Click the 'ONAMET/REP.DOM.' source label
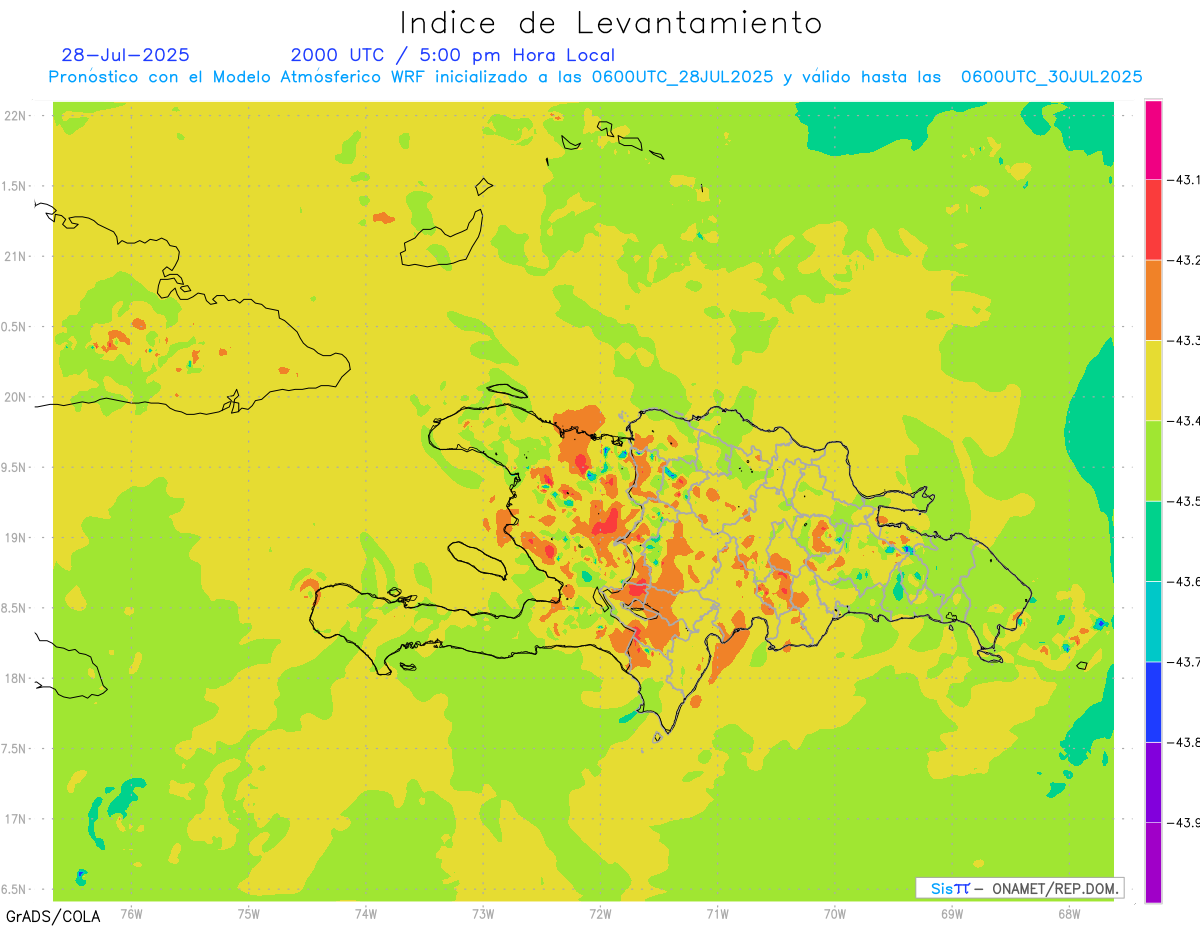 [x=1054, y=888]
